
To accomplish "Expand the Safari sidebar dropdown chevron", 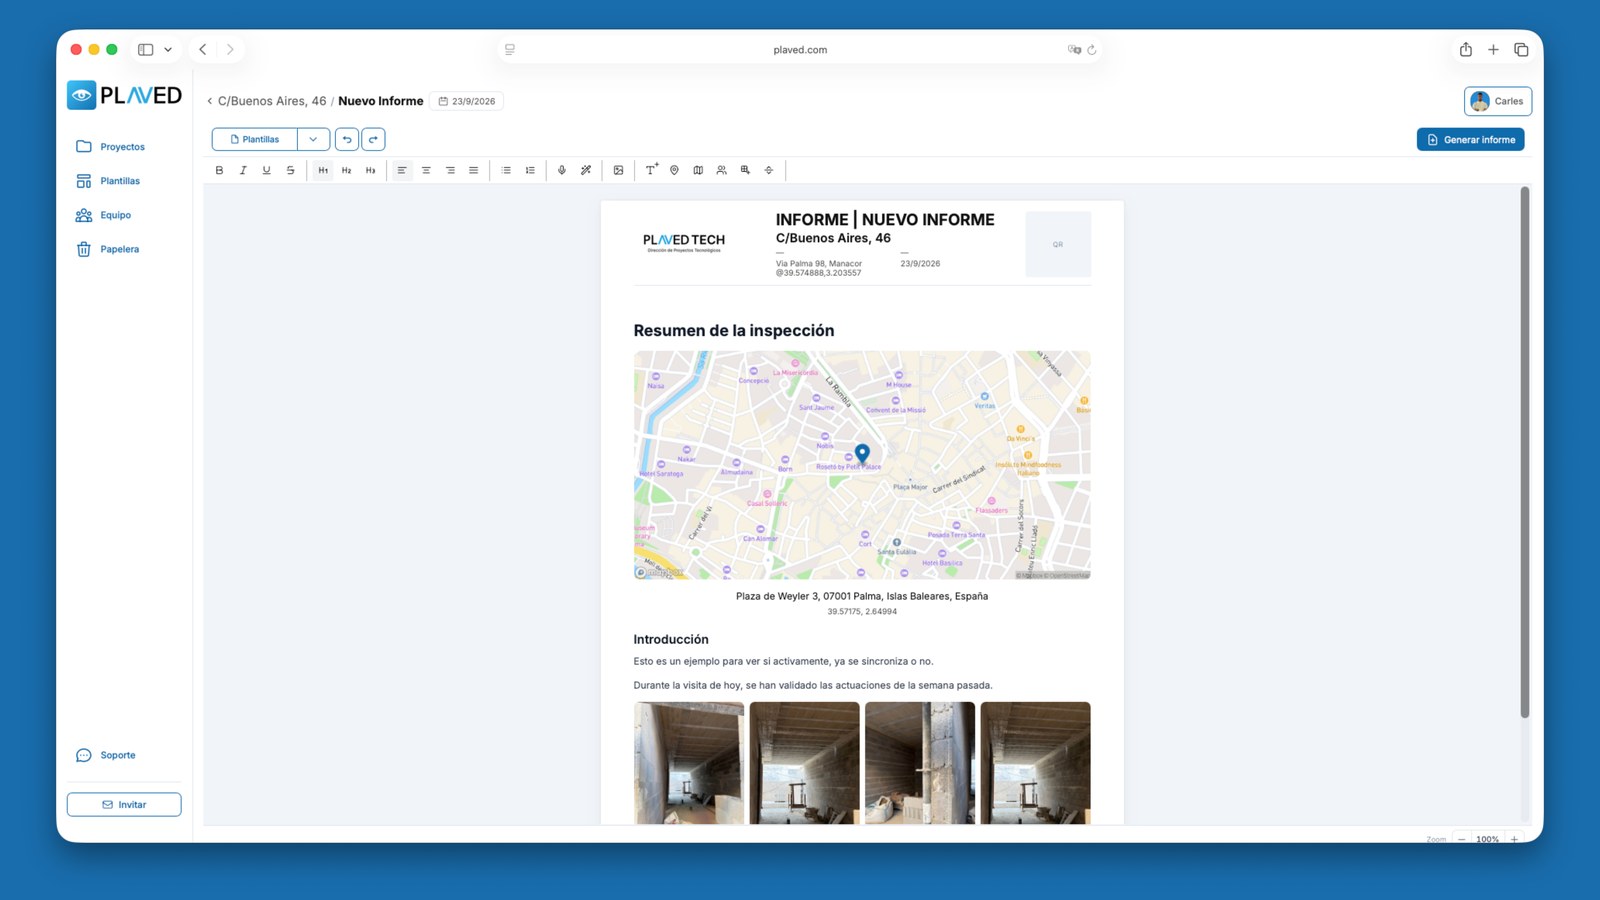I will (168, 49).
